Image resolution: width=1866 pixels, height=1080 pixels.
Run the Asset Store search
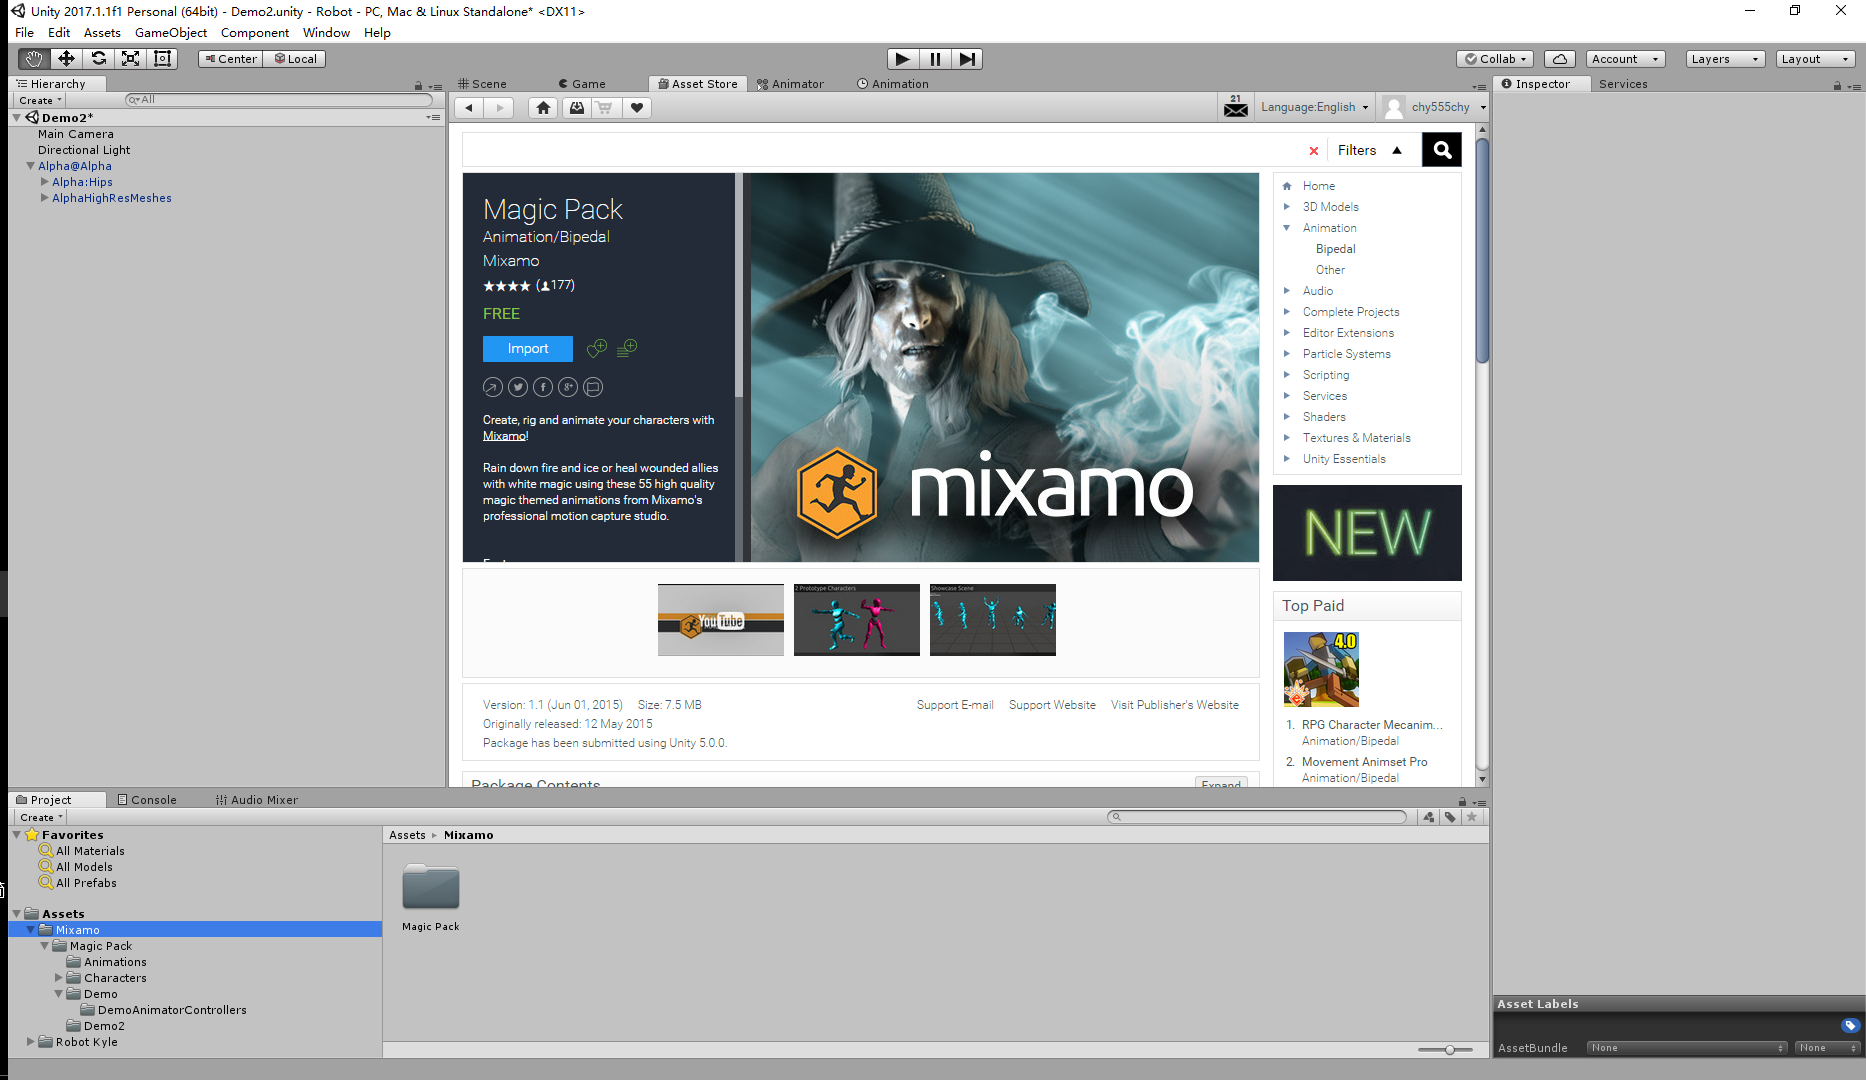tap(1442, 150)
